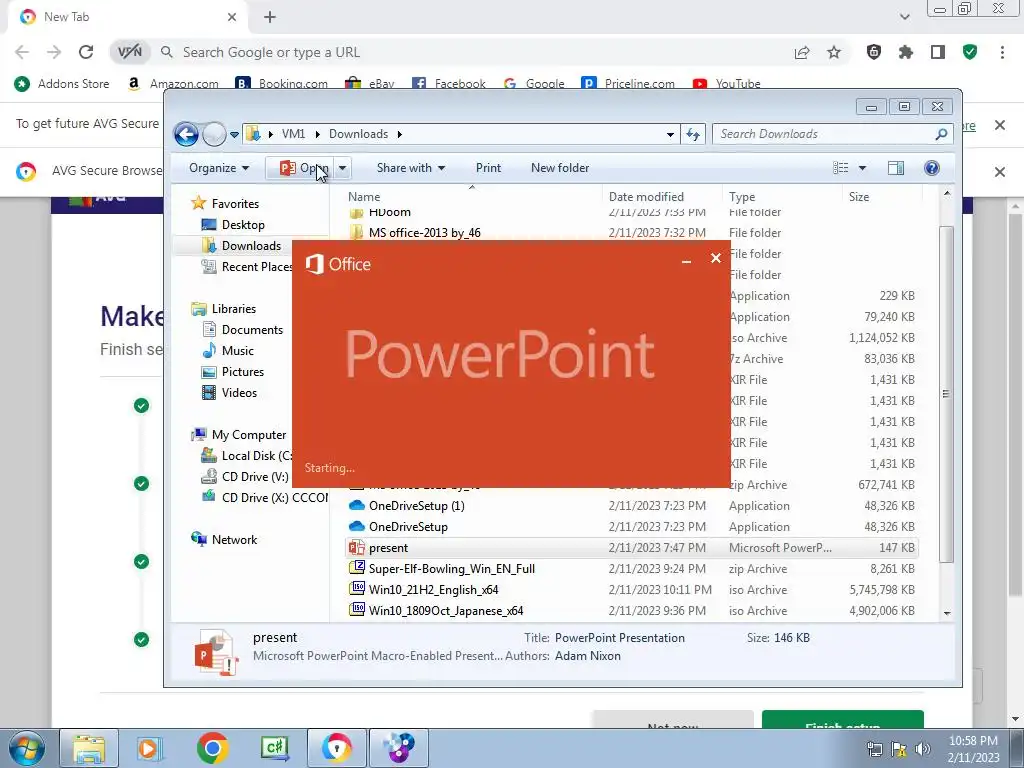The width and height of the screenshot is (1024, 768).
Task: Open Addons Store bookmark
Action: point(62,84)
